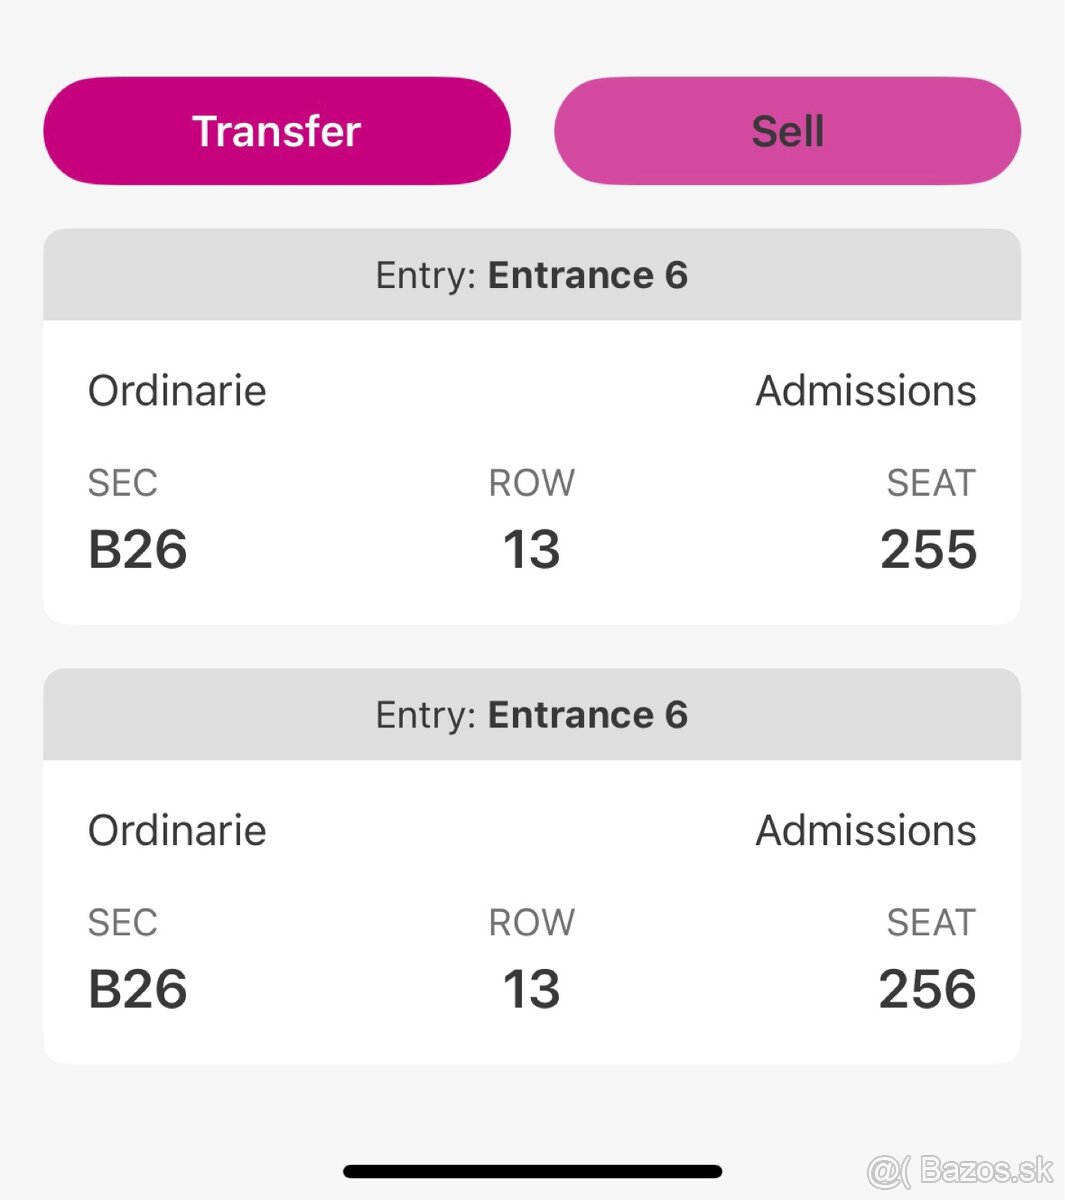Tap the SEAT label on the first ticket
The height and width of the screenshot is (1200, 1065).
coord(931,483)
